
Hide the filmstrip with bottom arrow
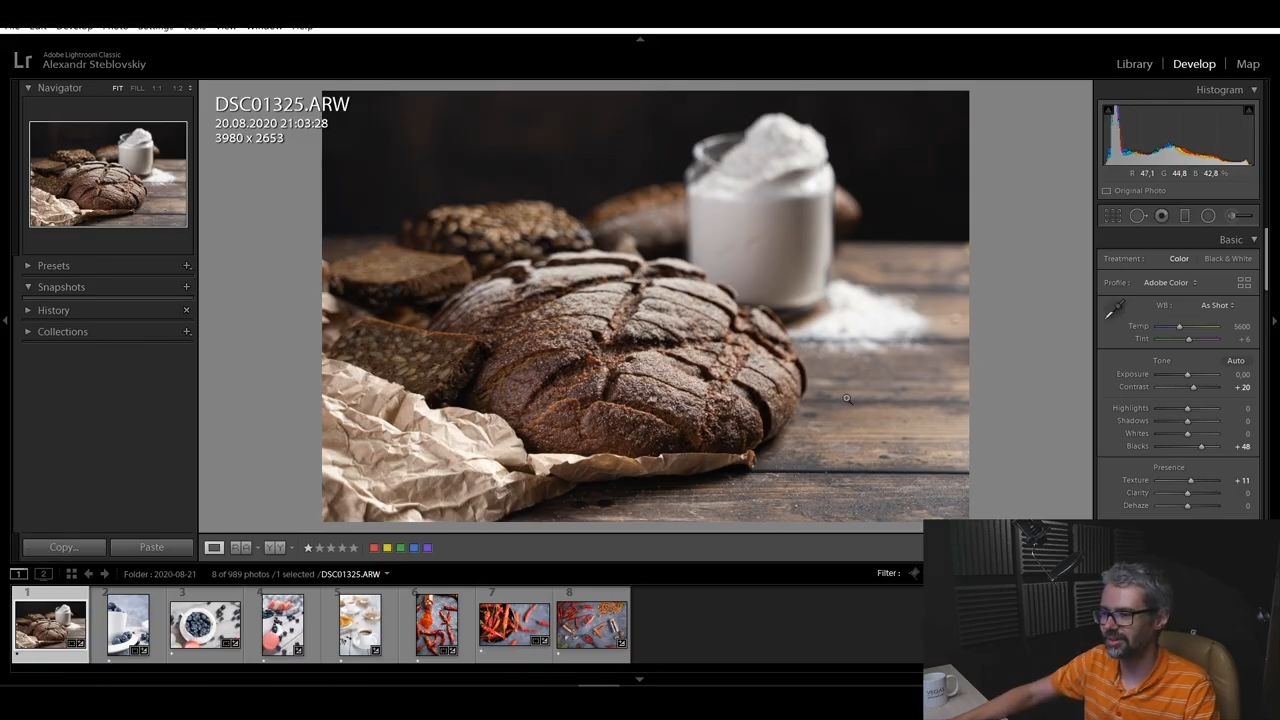click(640, 680)
